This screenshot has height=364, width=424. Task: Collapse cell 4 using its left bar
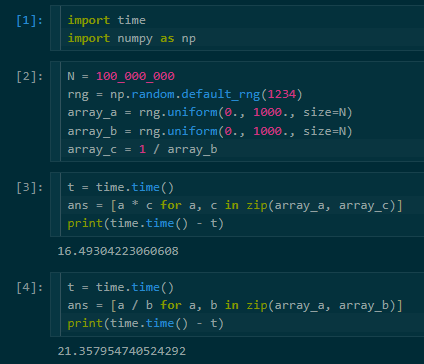coord(55,304)
